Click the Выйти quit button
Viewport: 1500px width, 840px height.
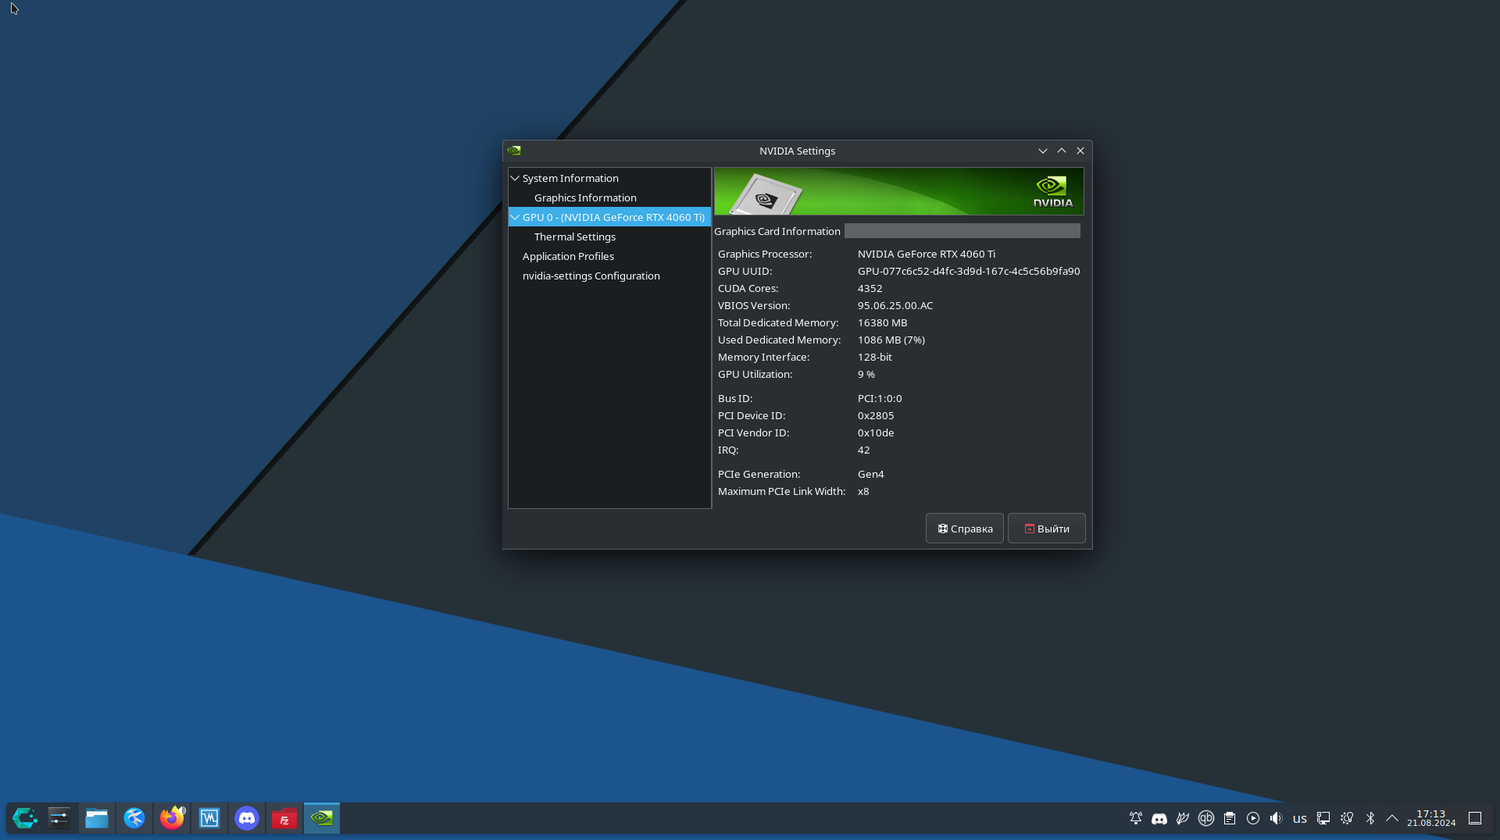point(1047,528)
